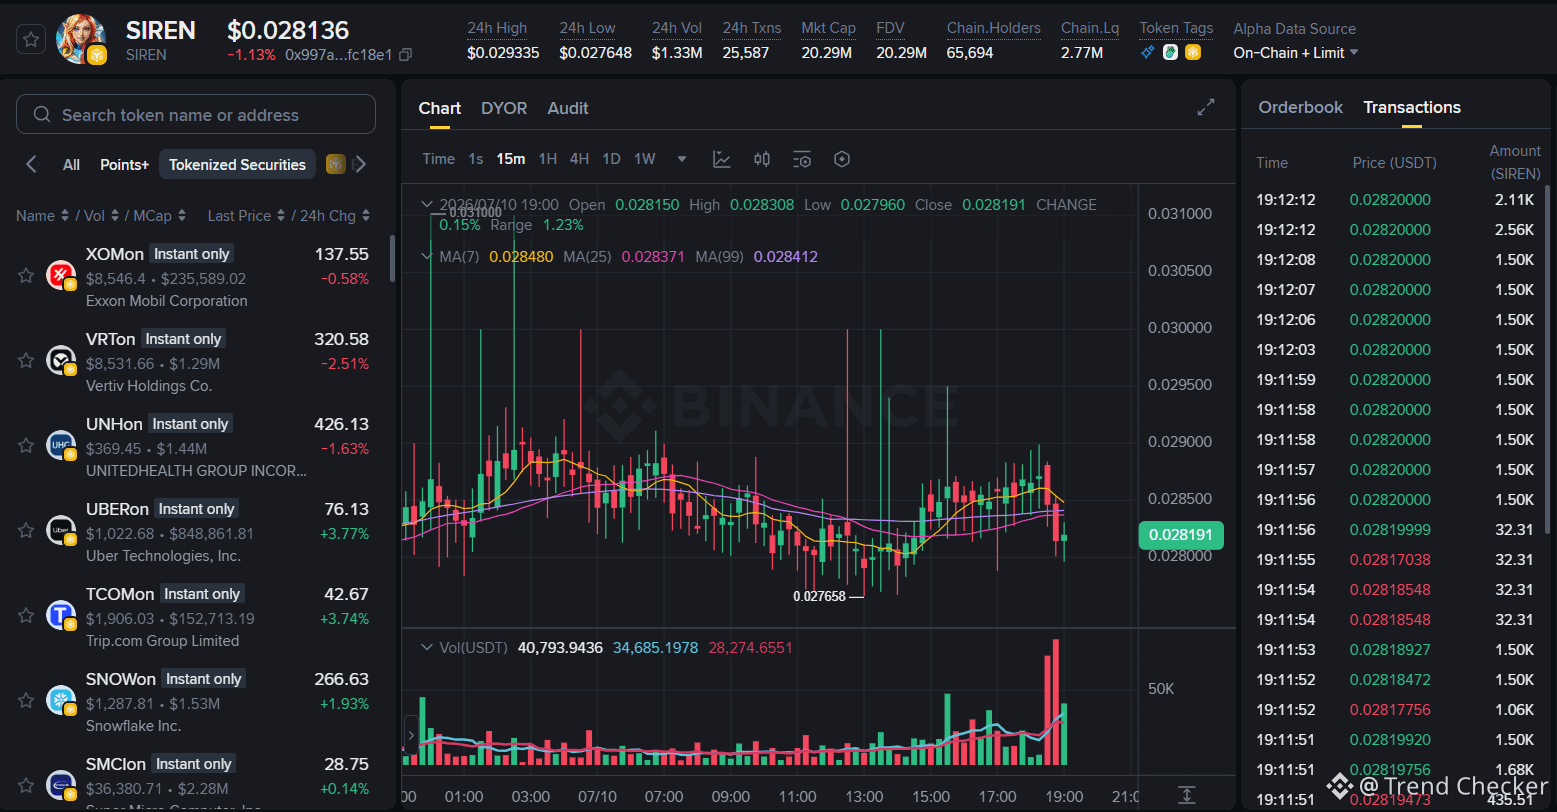The image size is (1557, 812).
Task: Open the VRTon token logo
Action: tap(61, 360)
